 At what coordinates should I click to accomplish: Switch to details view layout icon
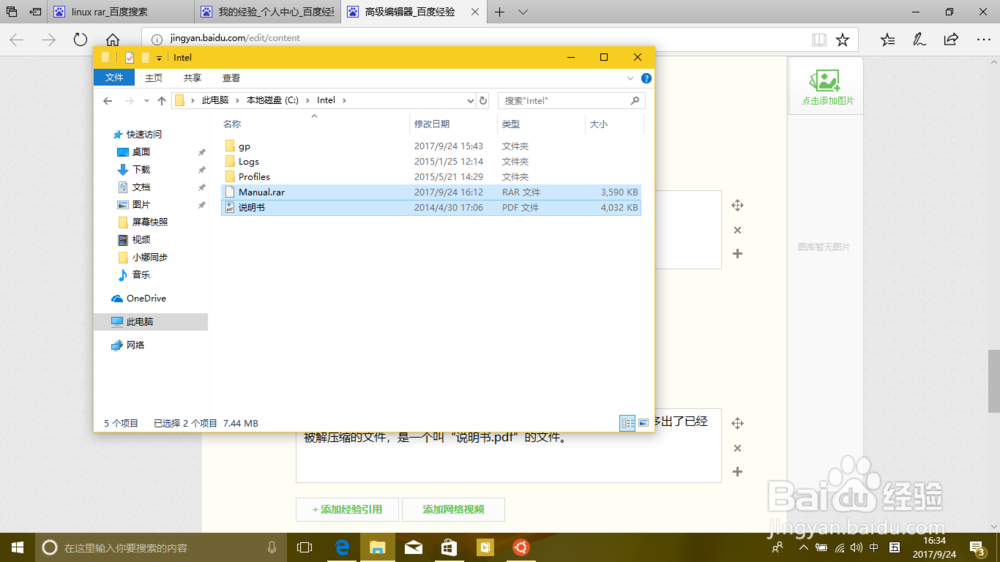pyautogui.click(x=627, y=423)
